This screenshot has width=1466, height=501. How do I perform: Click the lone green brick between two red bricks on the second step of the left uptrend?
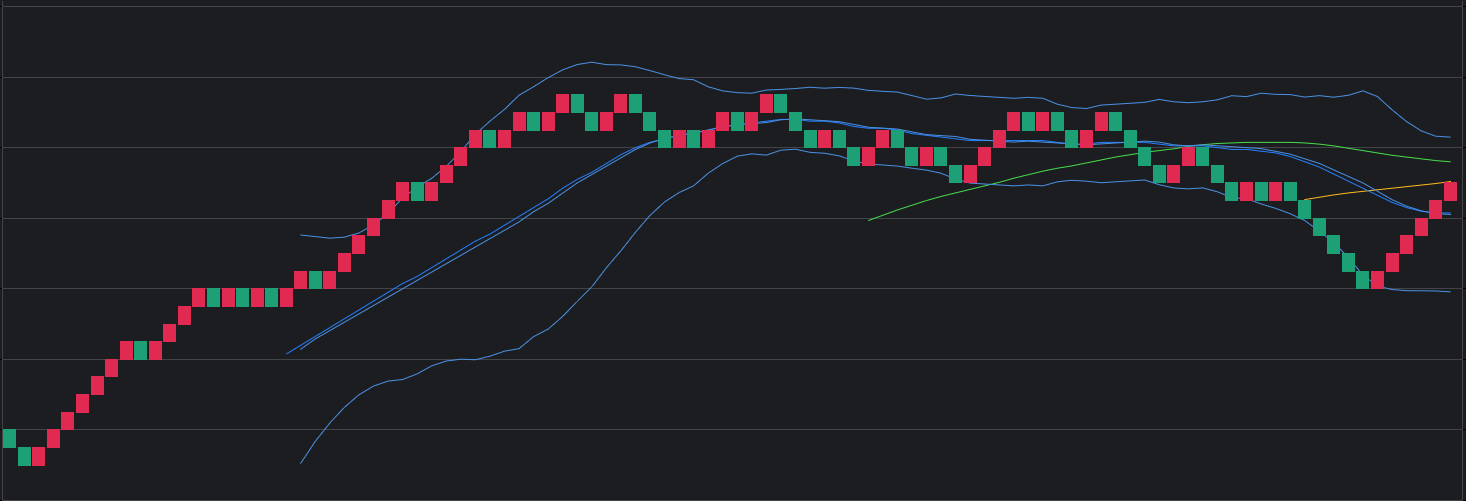(141, 350)
